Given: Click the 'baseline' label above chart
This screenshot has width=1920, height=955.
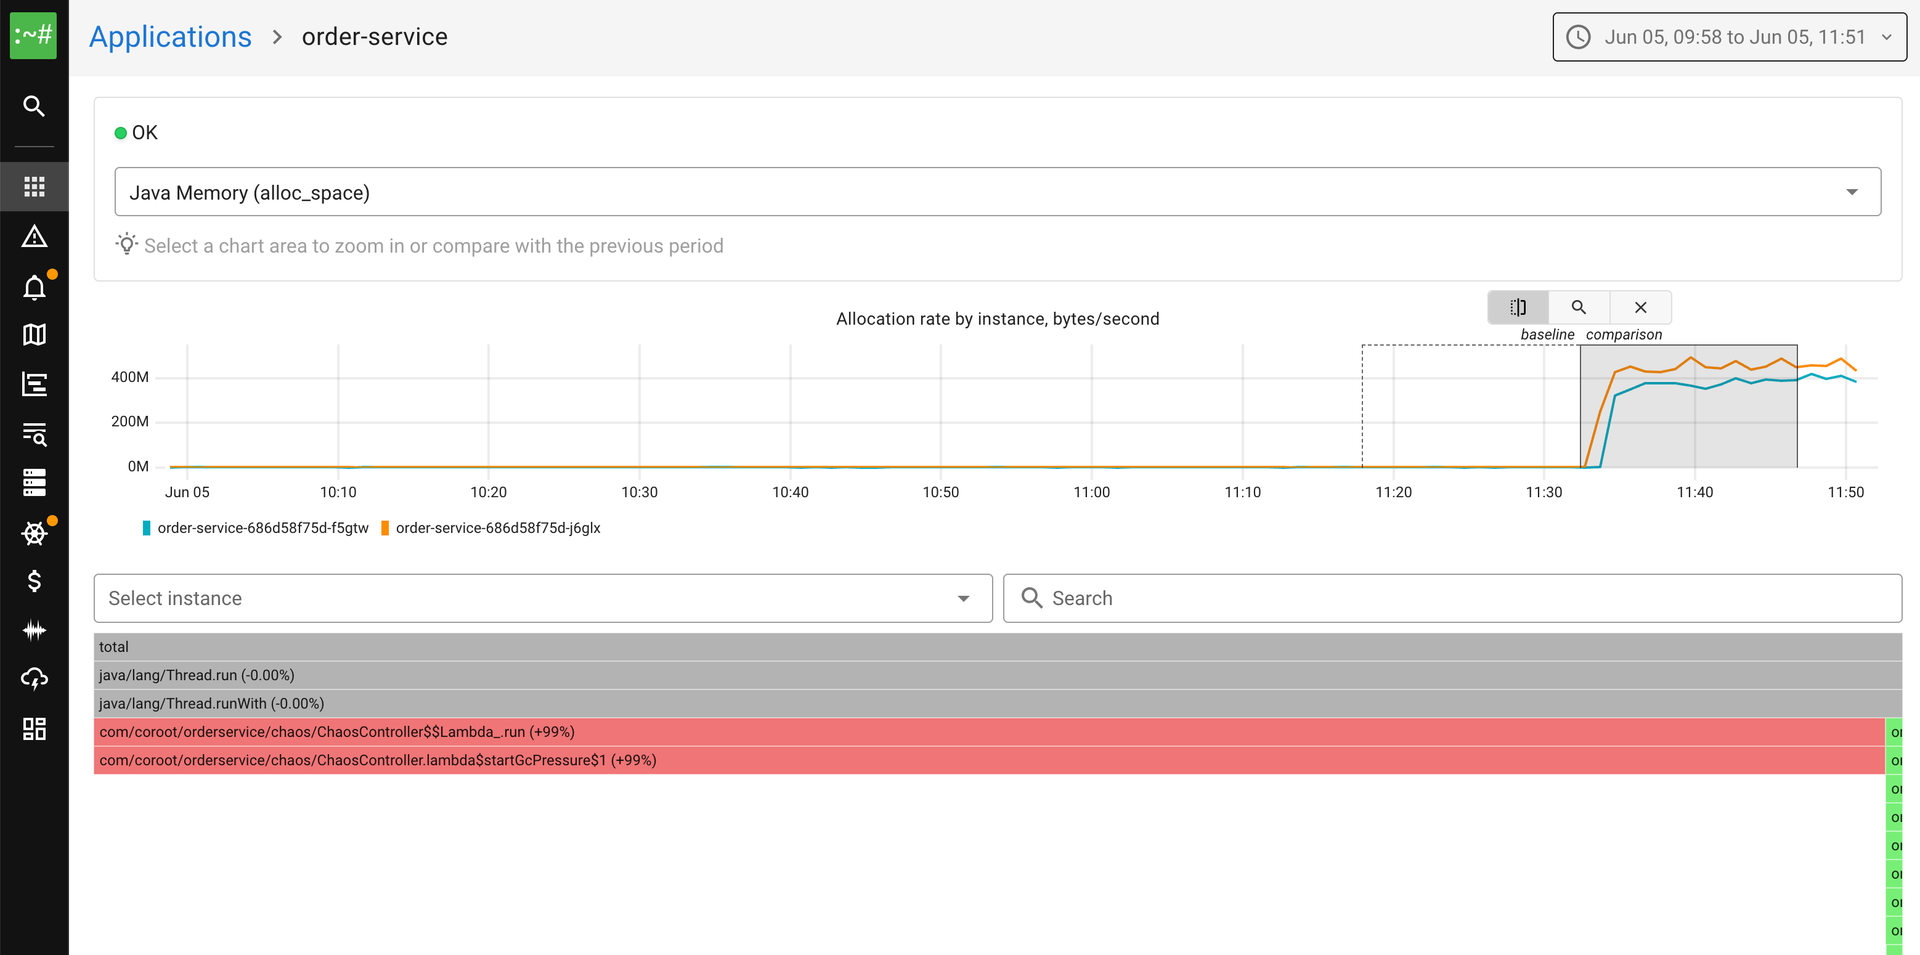Looking at the screenshot, I should point(1547,335).
